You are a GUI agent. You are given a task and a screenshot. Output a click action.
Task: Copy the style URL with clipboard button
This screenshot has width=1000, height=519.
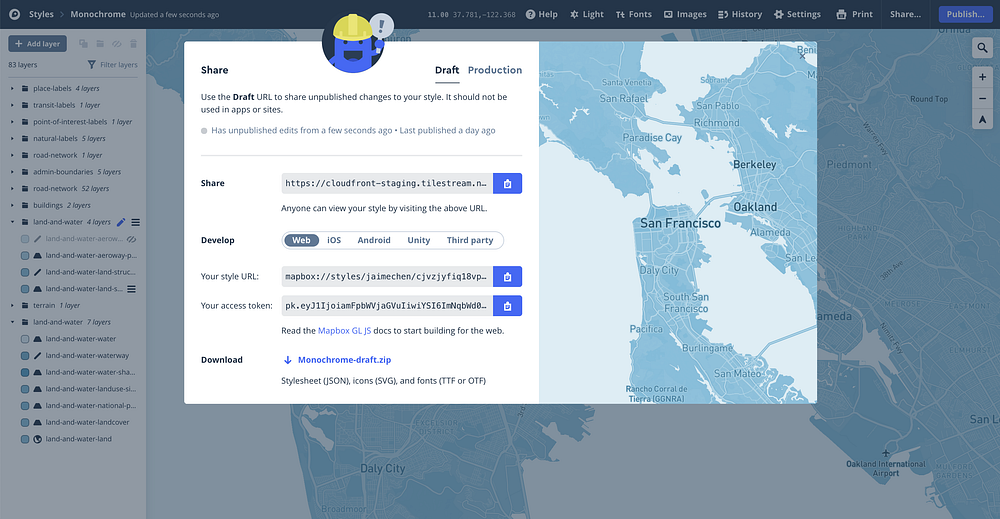coord(508,277)
